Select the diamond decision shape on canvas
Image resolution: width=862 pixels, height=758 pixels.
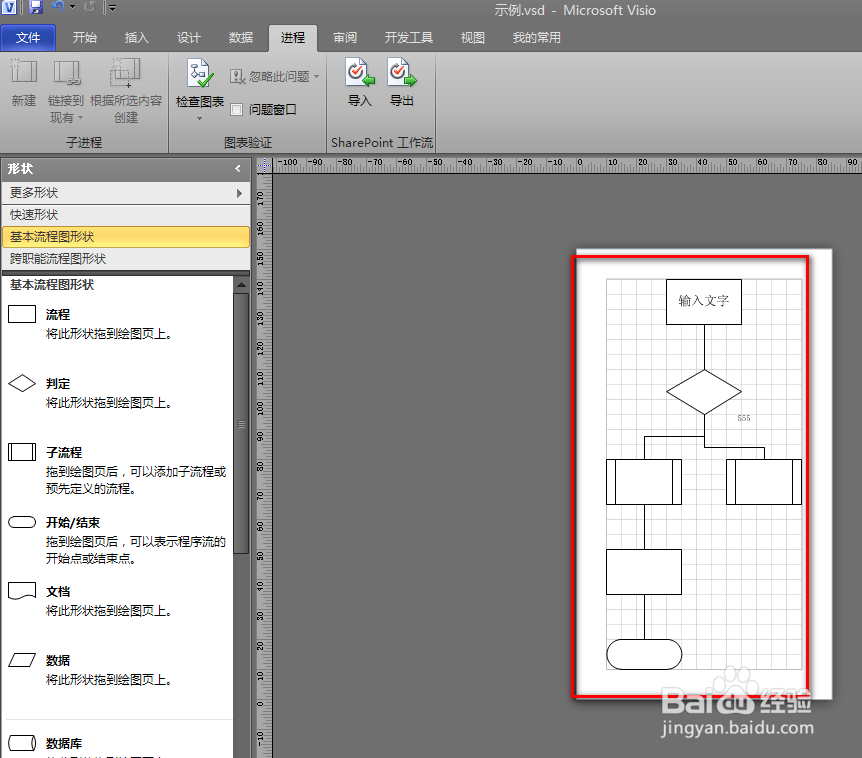coord(704,392)
